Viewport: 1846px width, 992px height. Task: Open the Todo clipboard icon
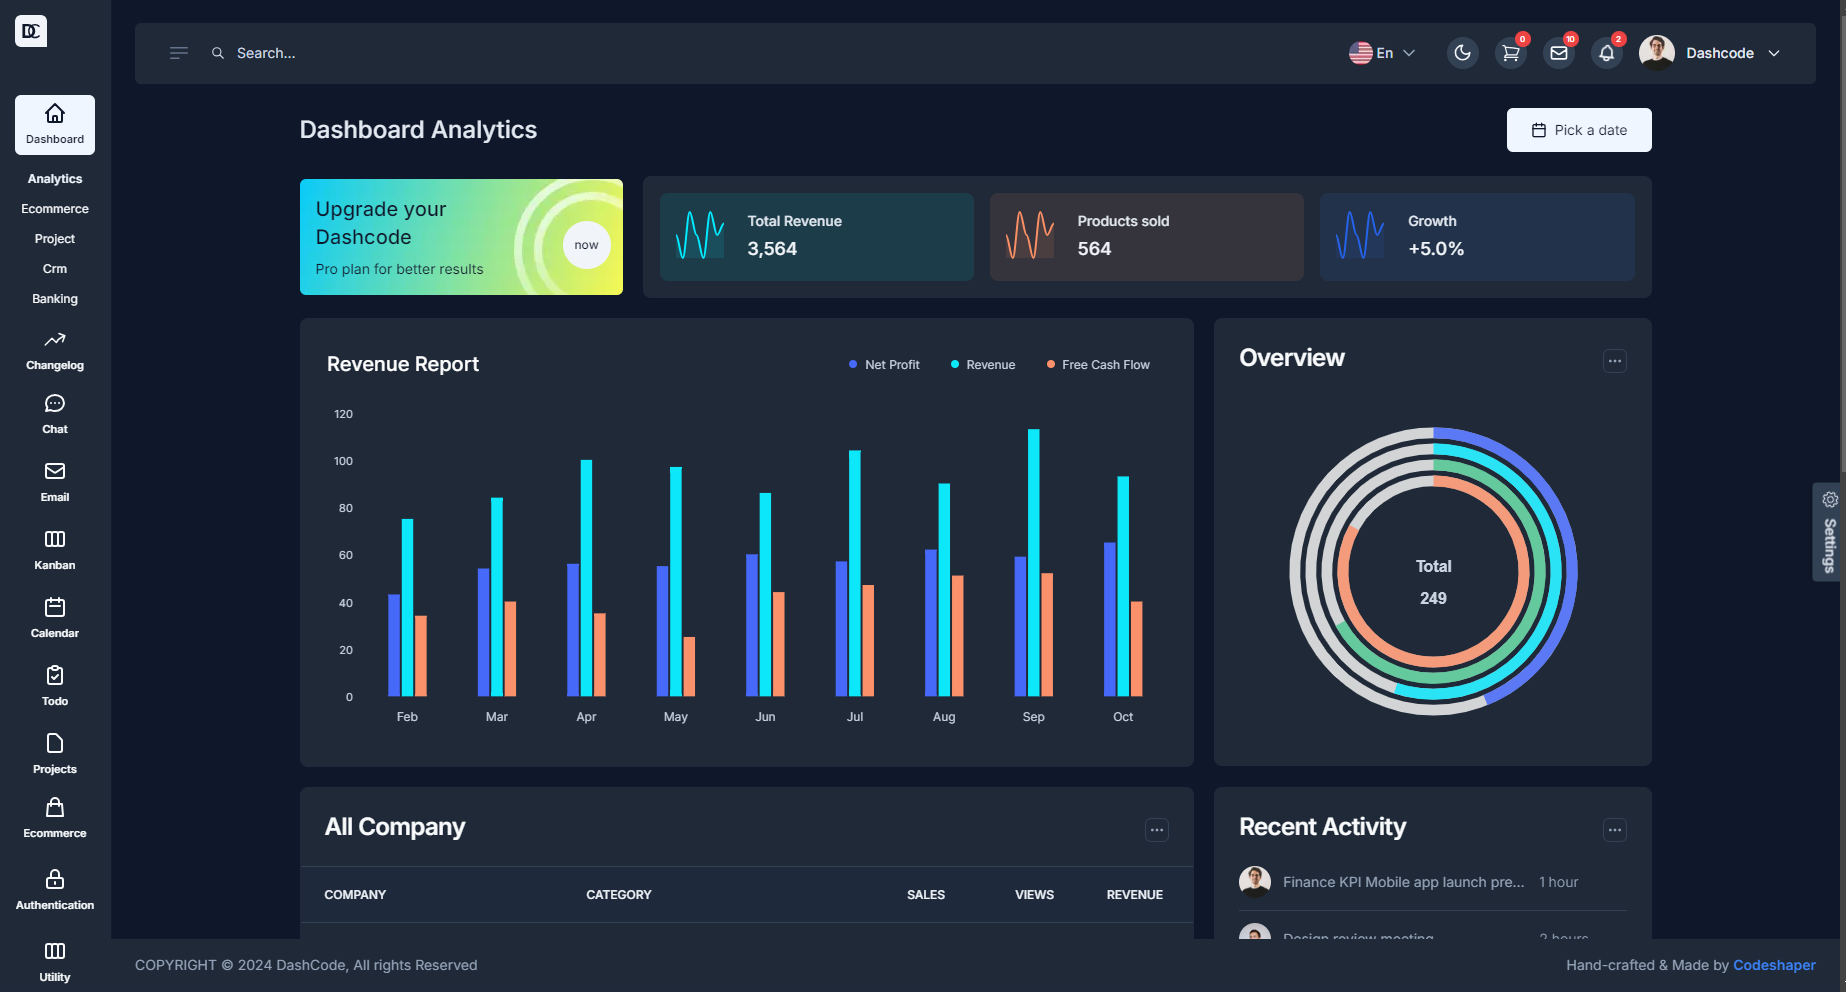[55, 675]
